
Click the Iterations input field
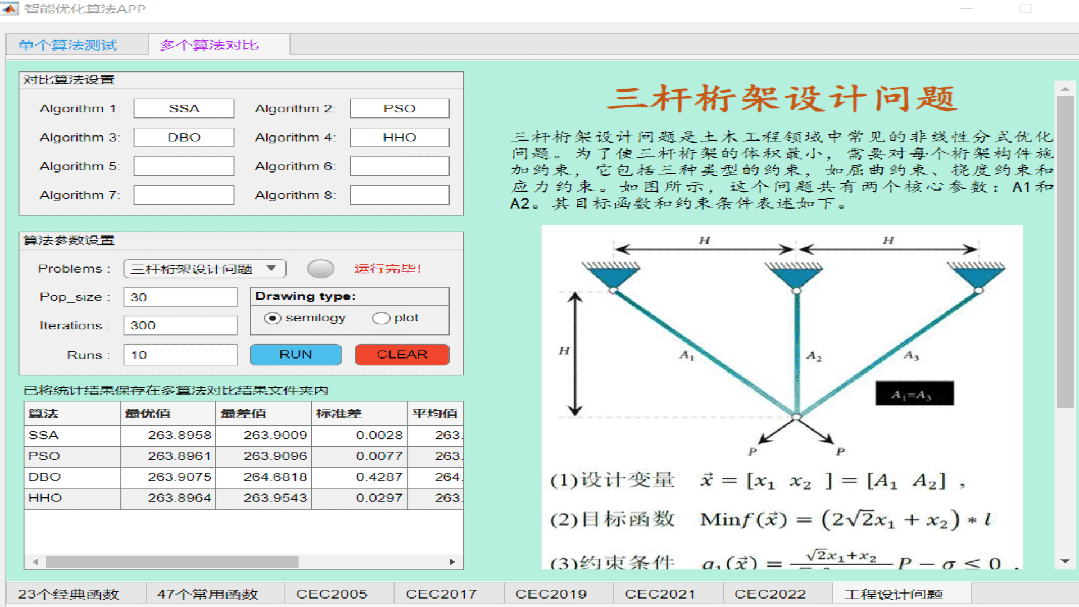tap(180, 325)
